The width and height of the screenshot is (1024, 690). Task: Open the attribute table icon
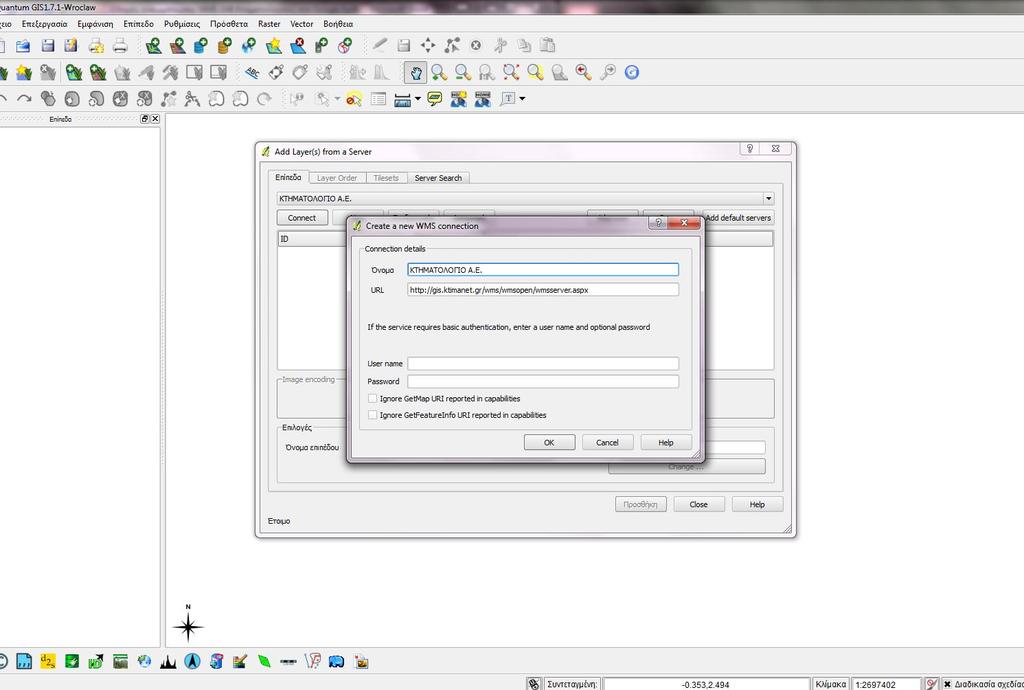pos(378,99)
